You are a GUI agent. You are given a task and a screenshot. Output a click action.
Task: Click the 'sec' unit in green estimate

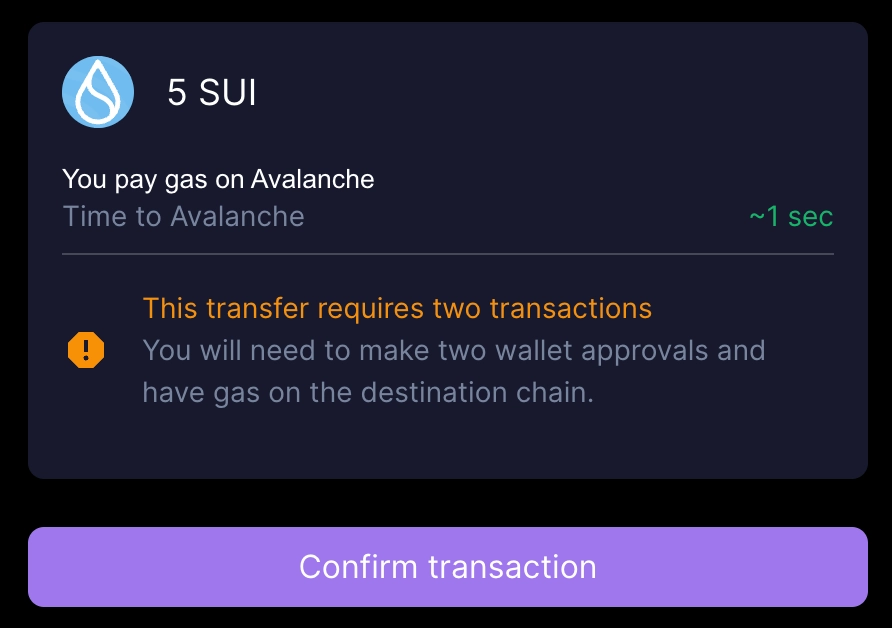pyautogui.click(x=811, y=217)
